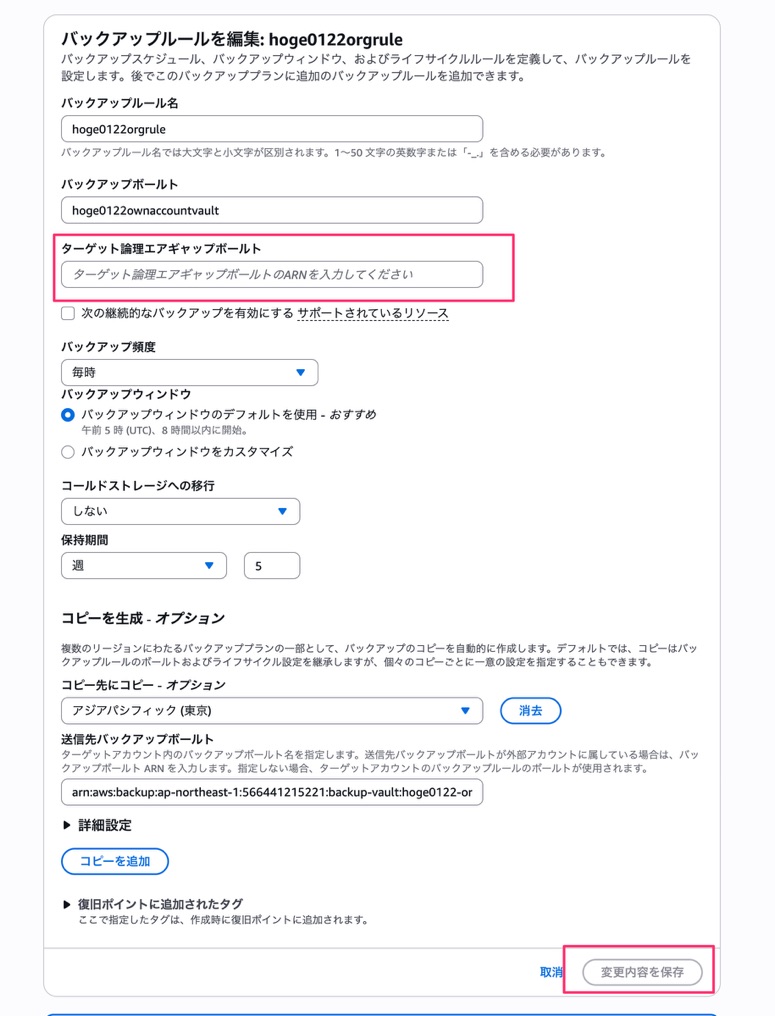Click the 消去 button
This screenshot has height=1016, width=775.
tap(531, 711)
